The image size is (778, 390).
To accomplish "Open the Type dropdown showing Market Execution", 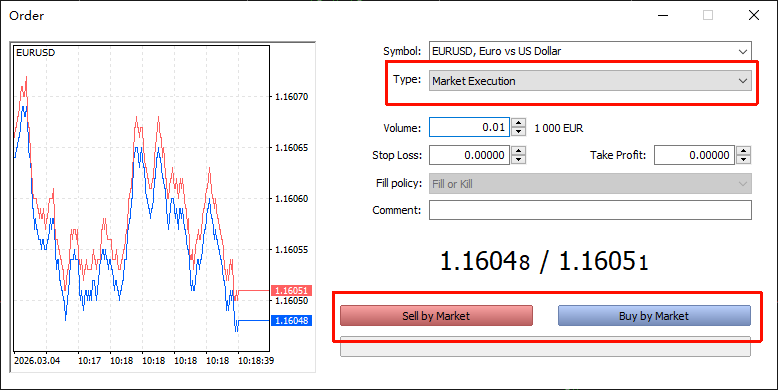I will coord(590,81).
